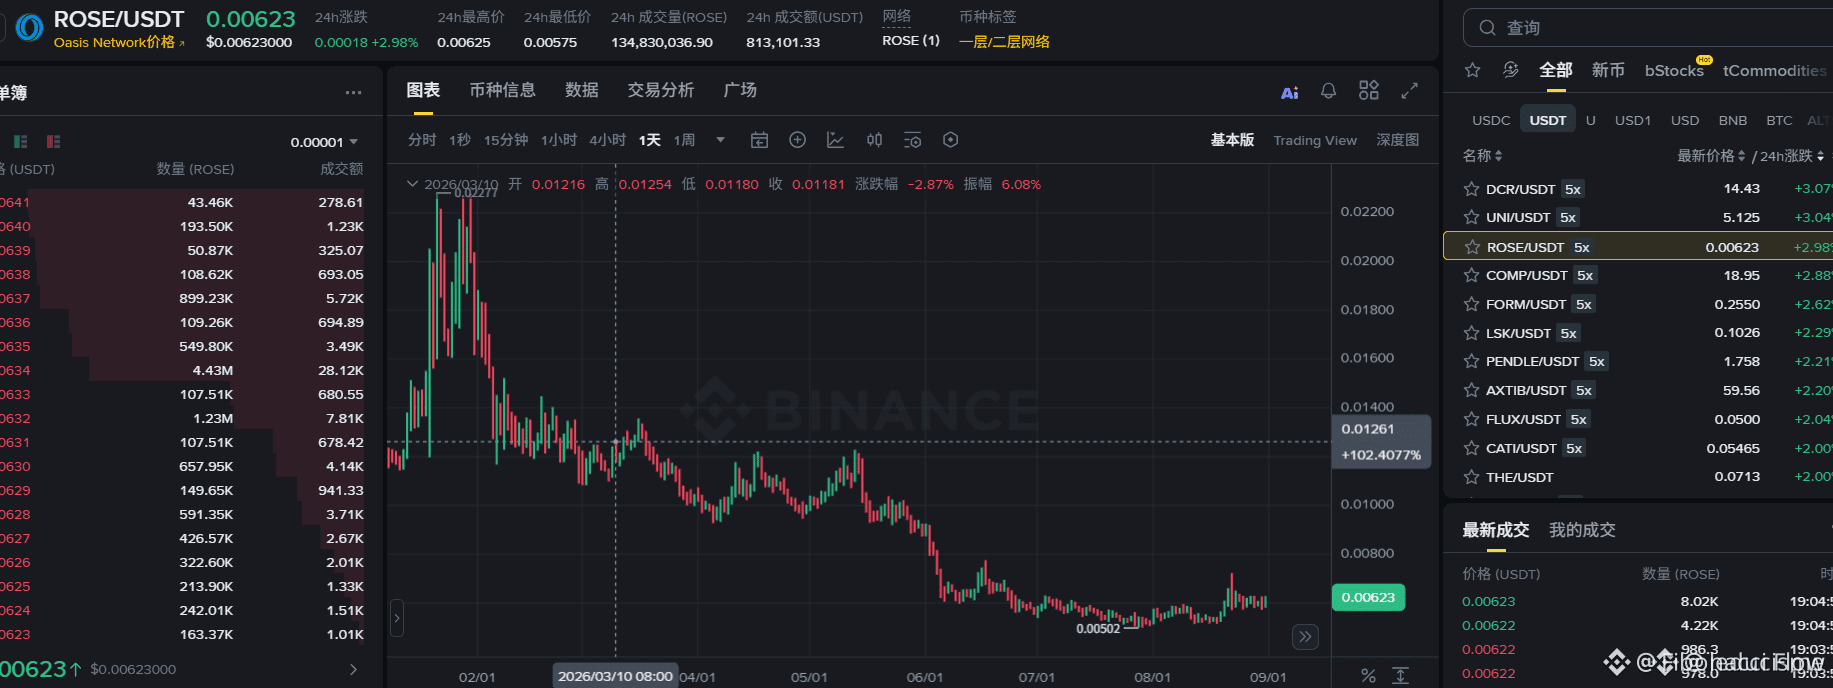Favorite the ROSE/USDT pair star
This screenshot has height=688, width=1833.
click(1472, 247)
